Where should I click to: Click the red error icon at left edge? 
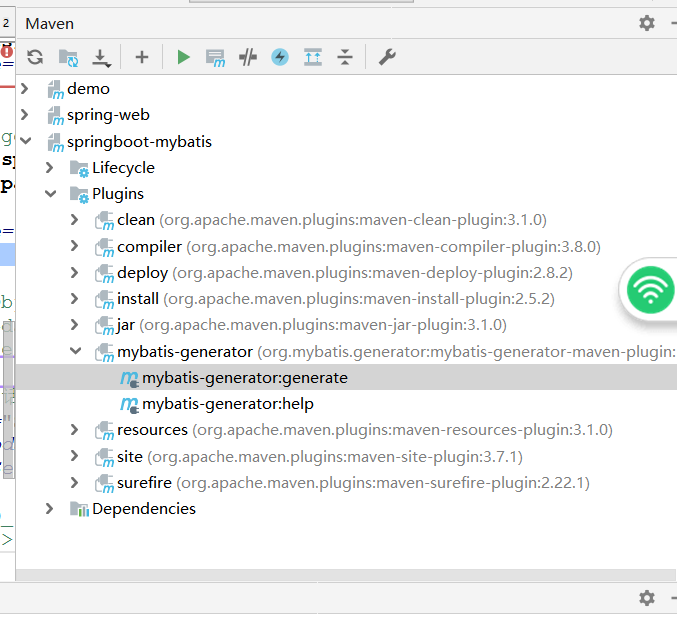(7, 52)
